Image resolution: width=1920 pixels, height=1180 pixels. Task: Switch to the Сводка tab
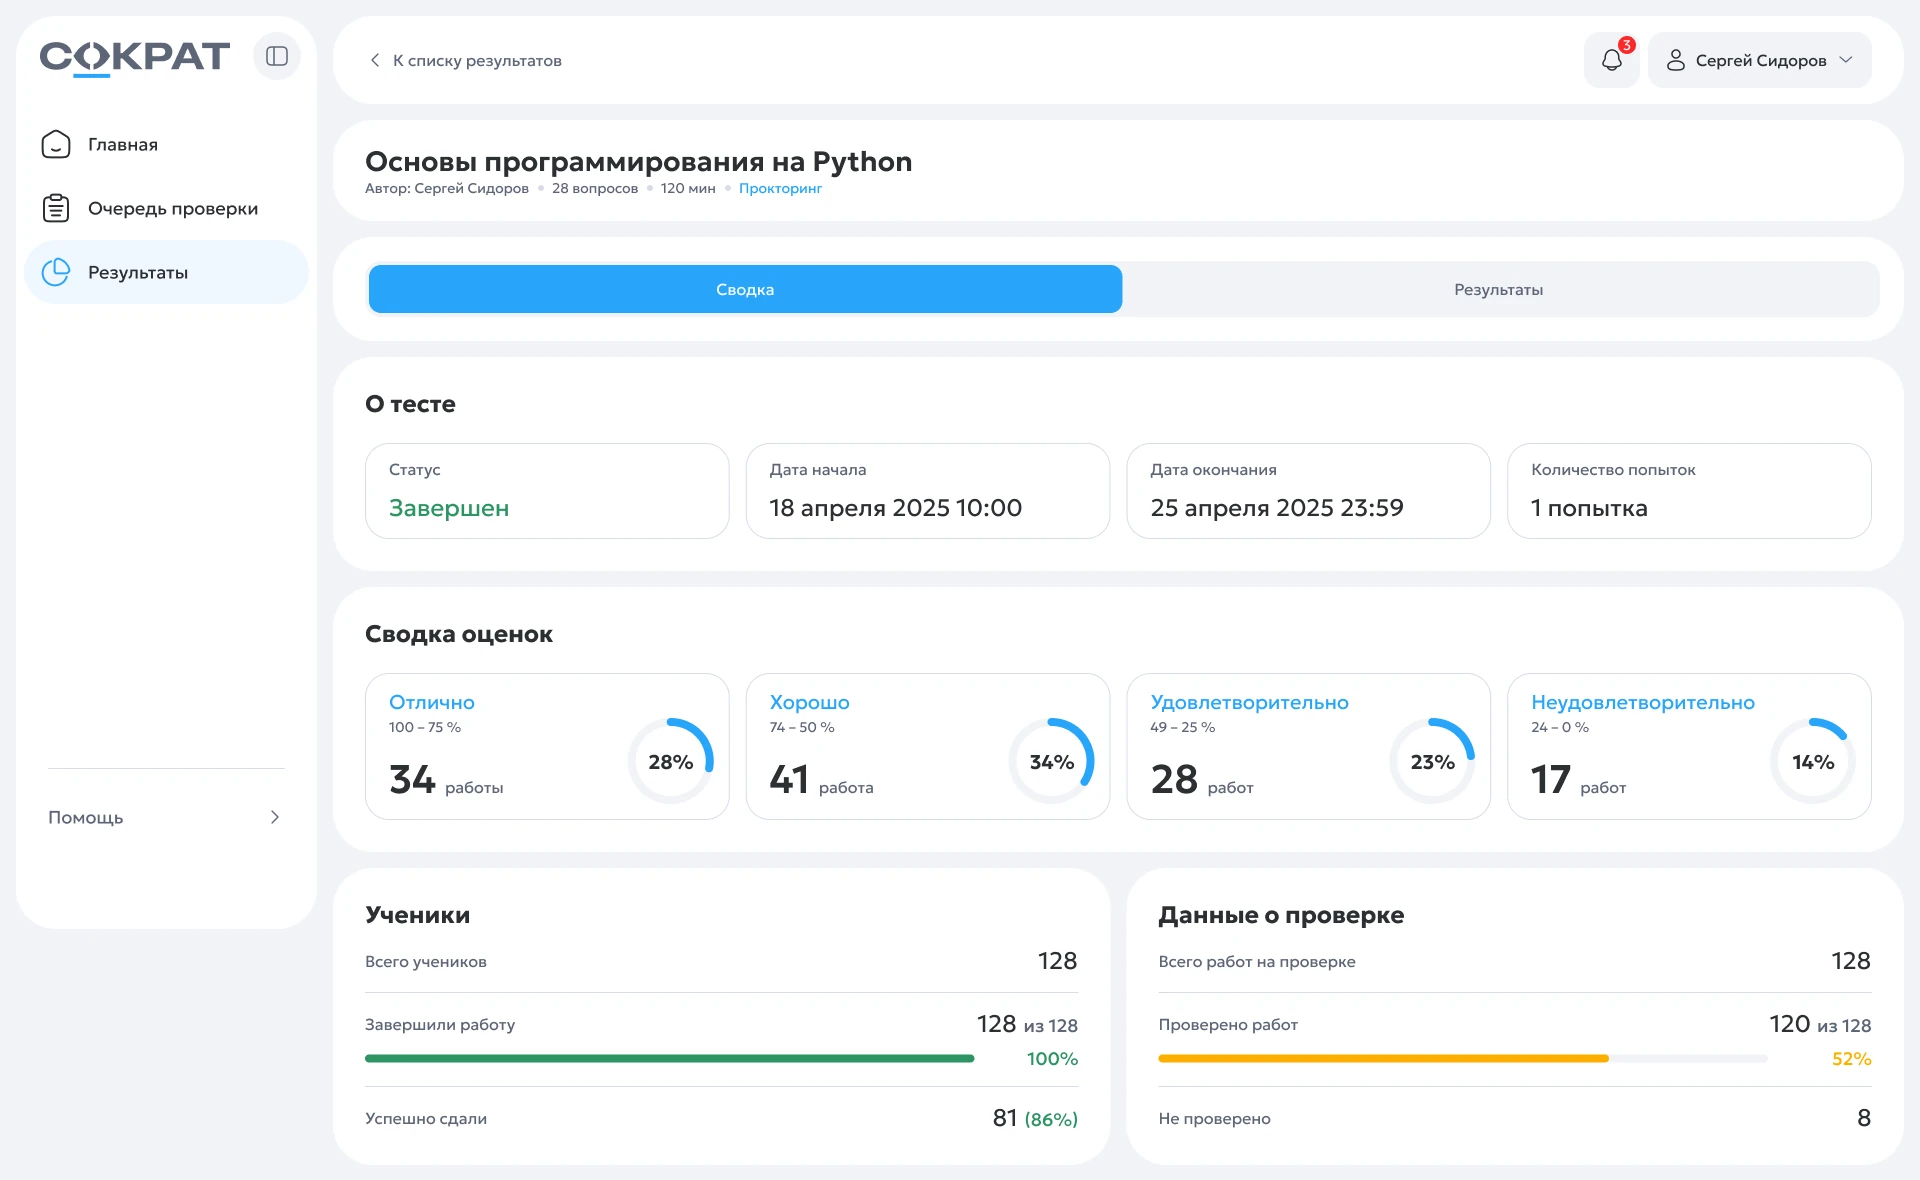(745, 289)
